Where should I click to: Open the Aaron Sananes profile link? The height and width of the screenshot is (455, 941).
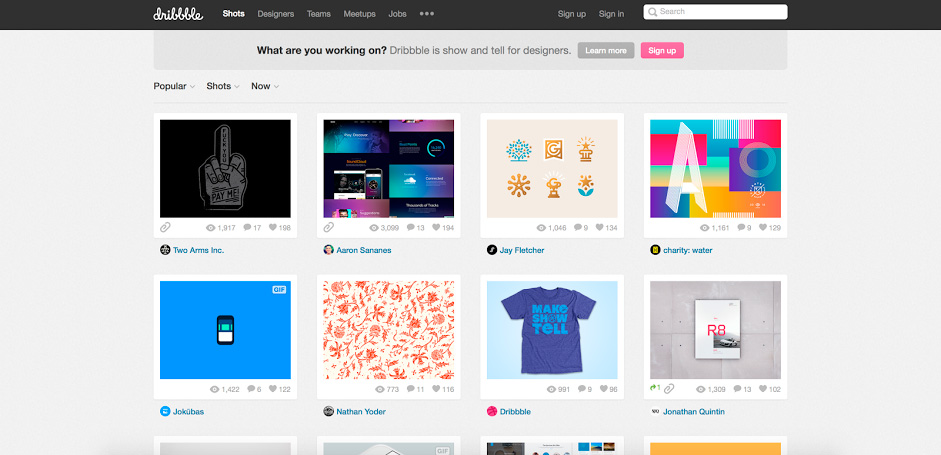(364, 250)
